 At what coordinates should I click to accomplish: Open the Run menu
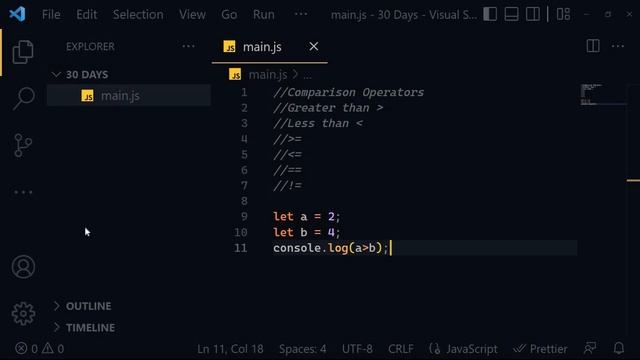(x=263, y=15)
